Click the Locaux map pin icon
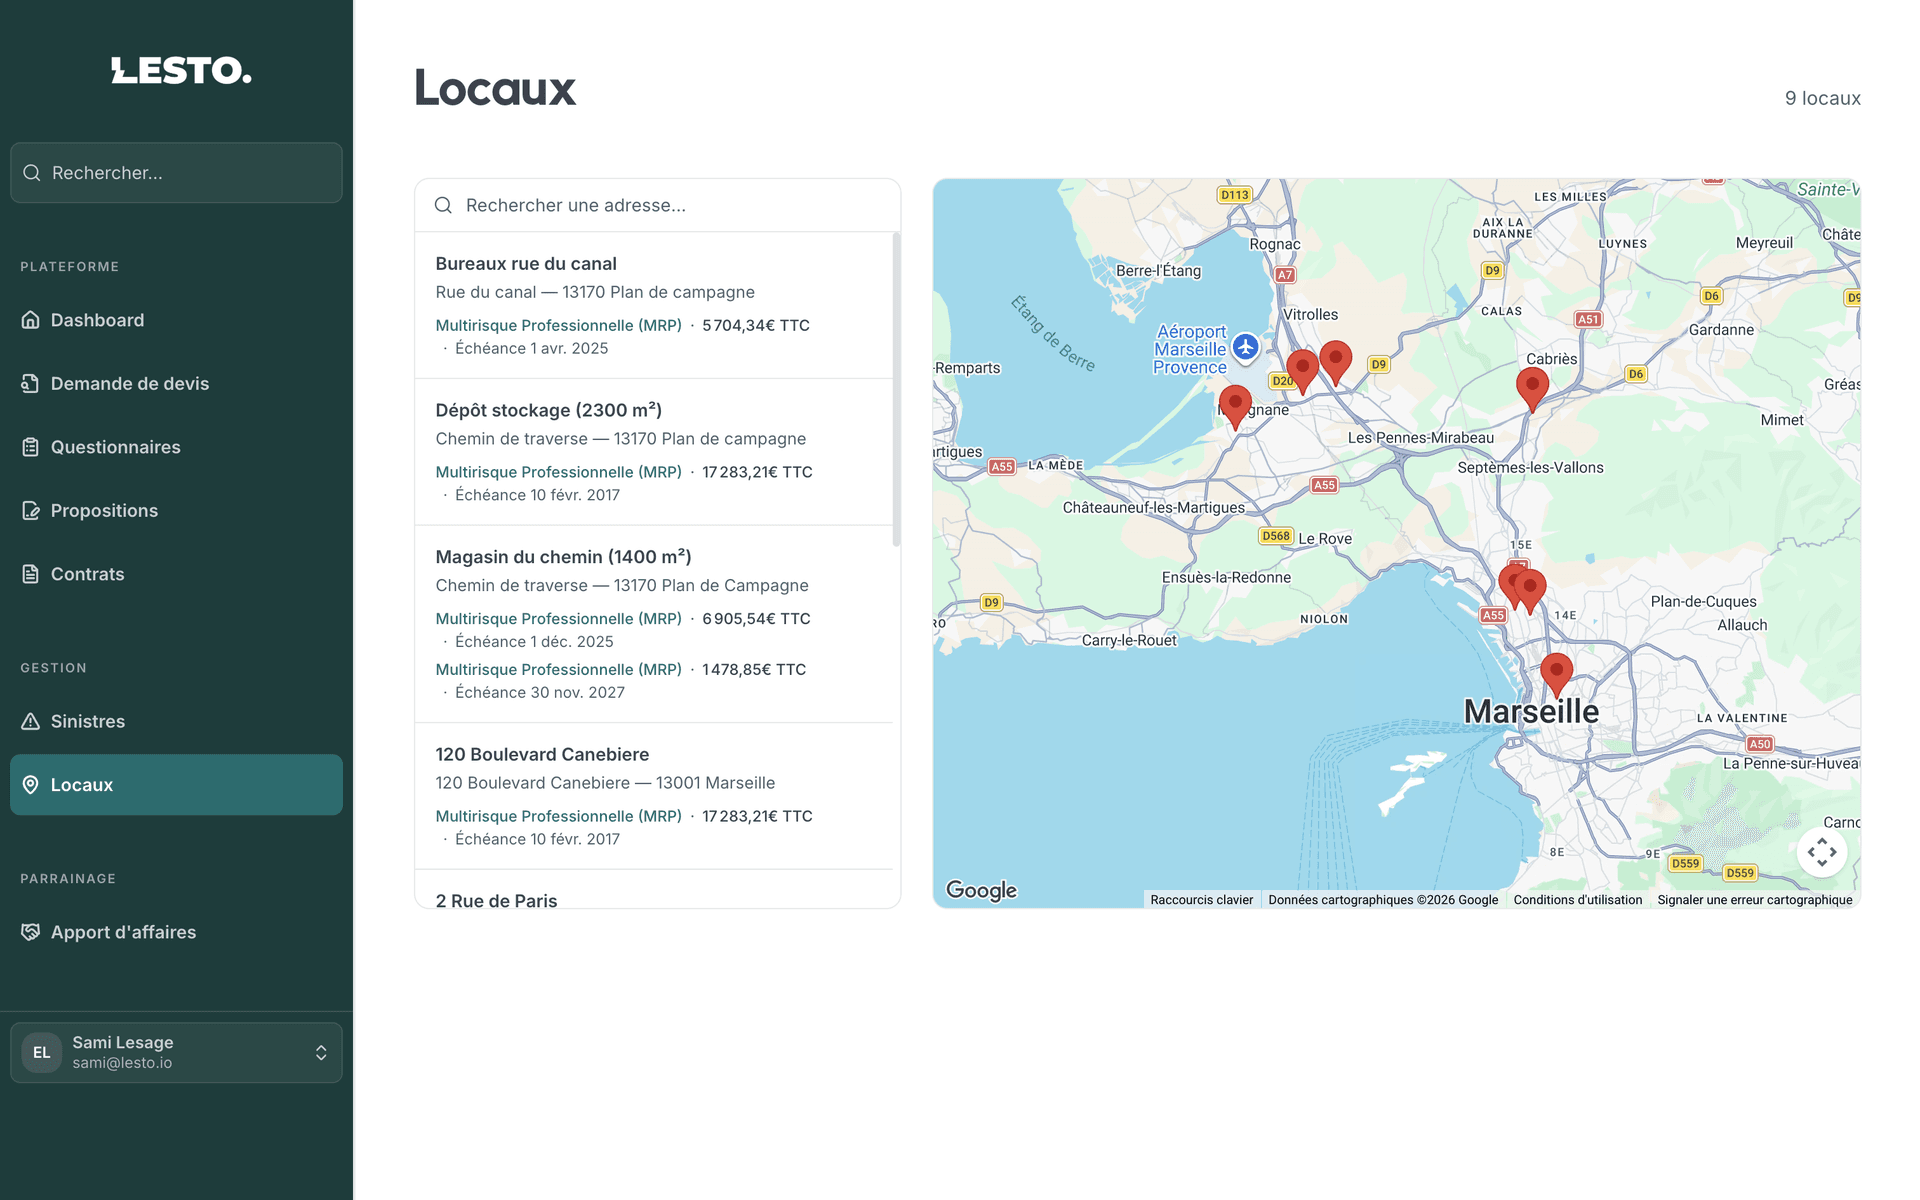 pos(31,785)
